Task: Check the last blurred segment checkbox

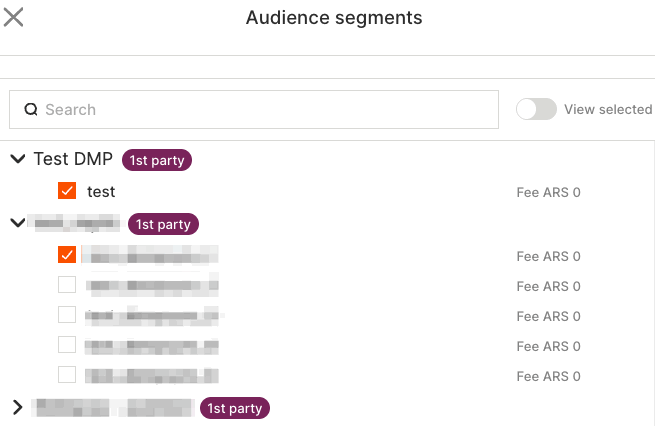Action: [x=67, y=375]
